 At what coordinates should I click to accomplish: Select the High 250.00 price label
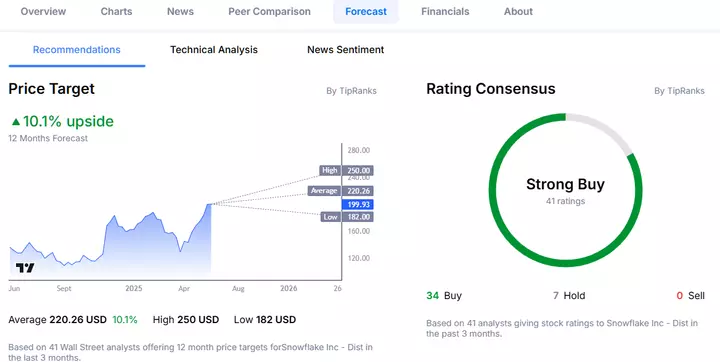(346, 170)
